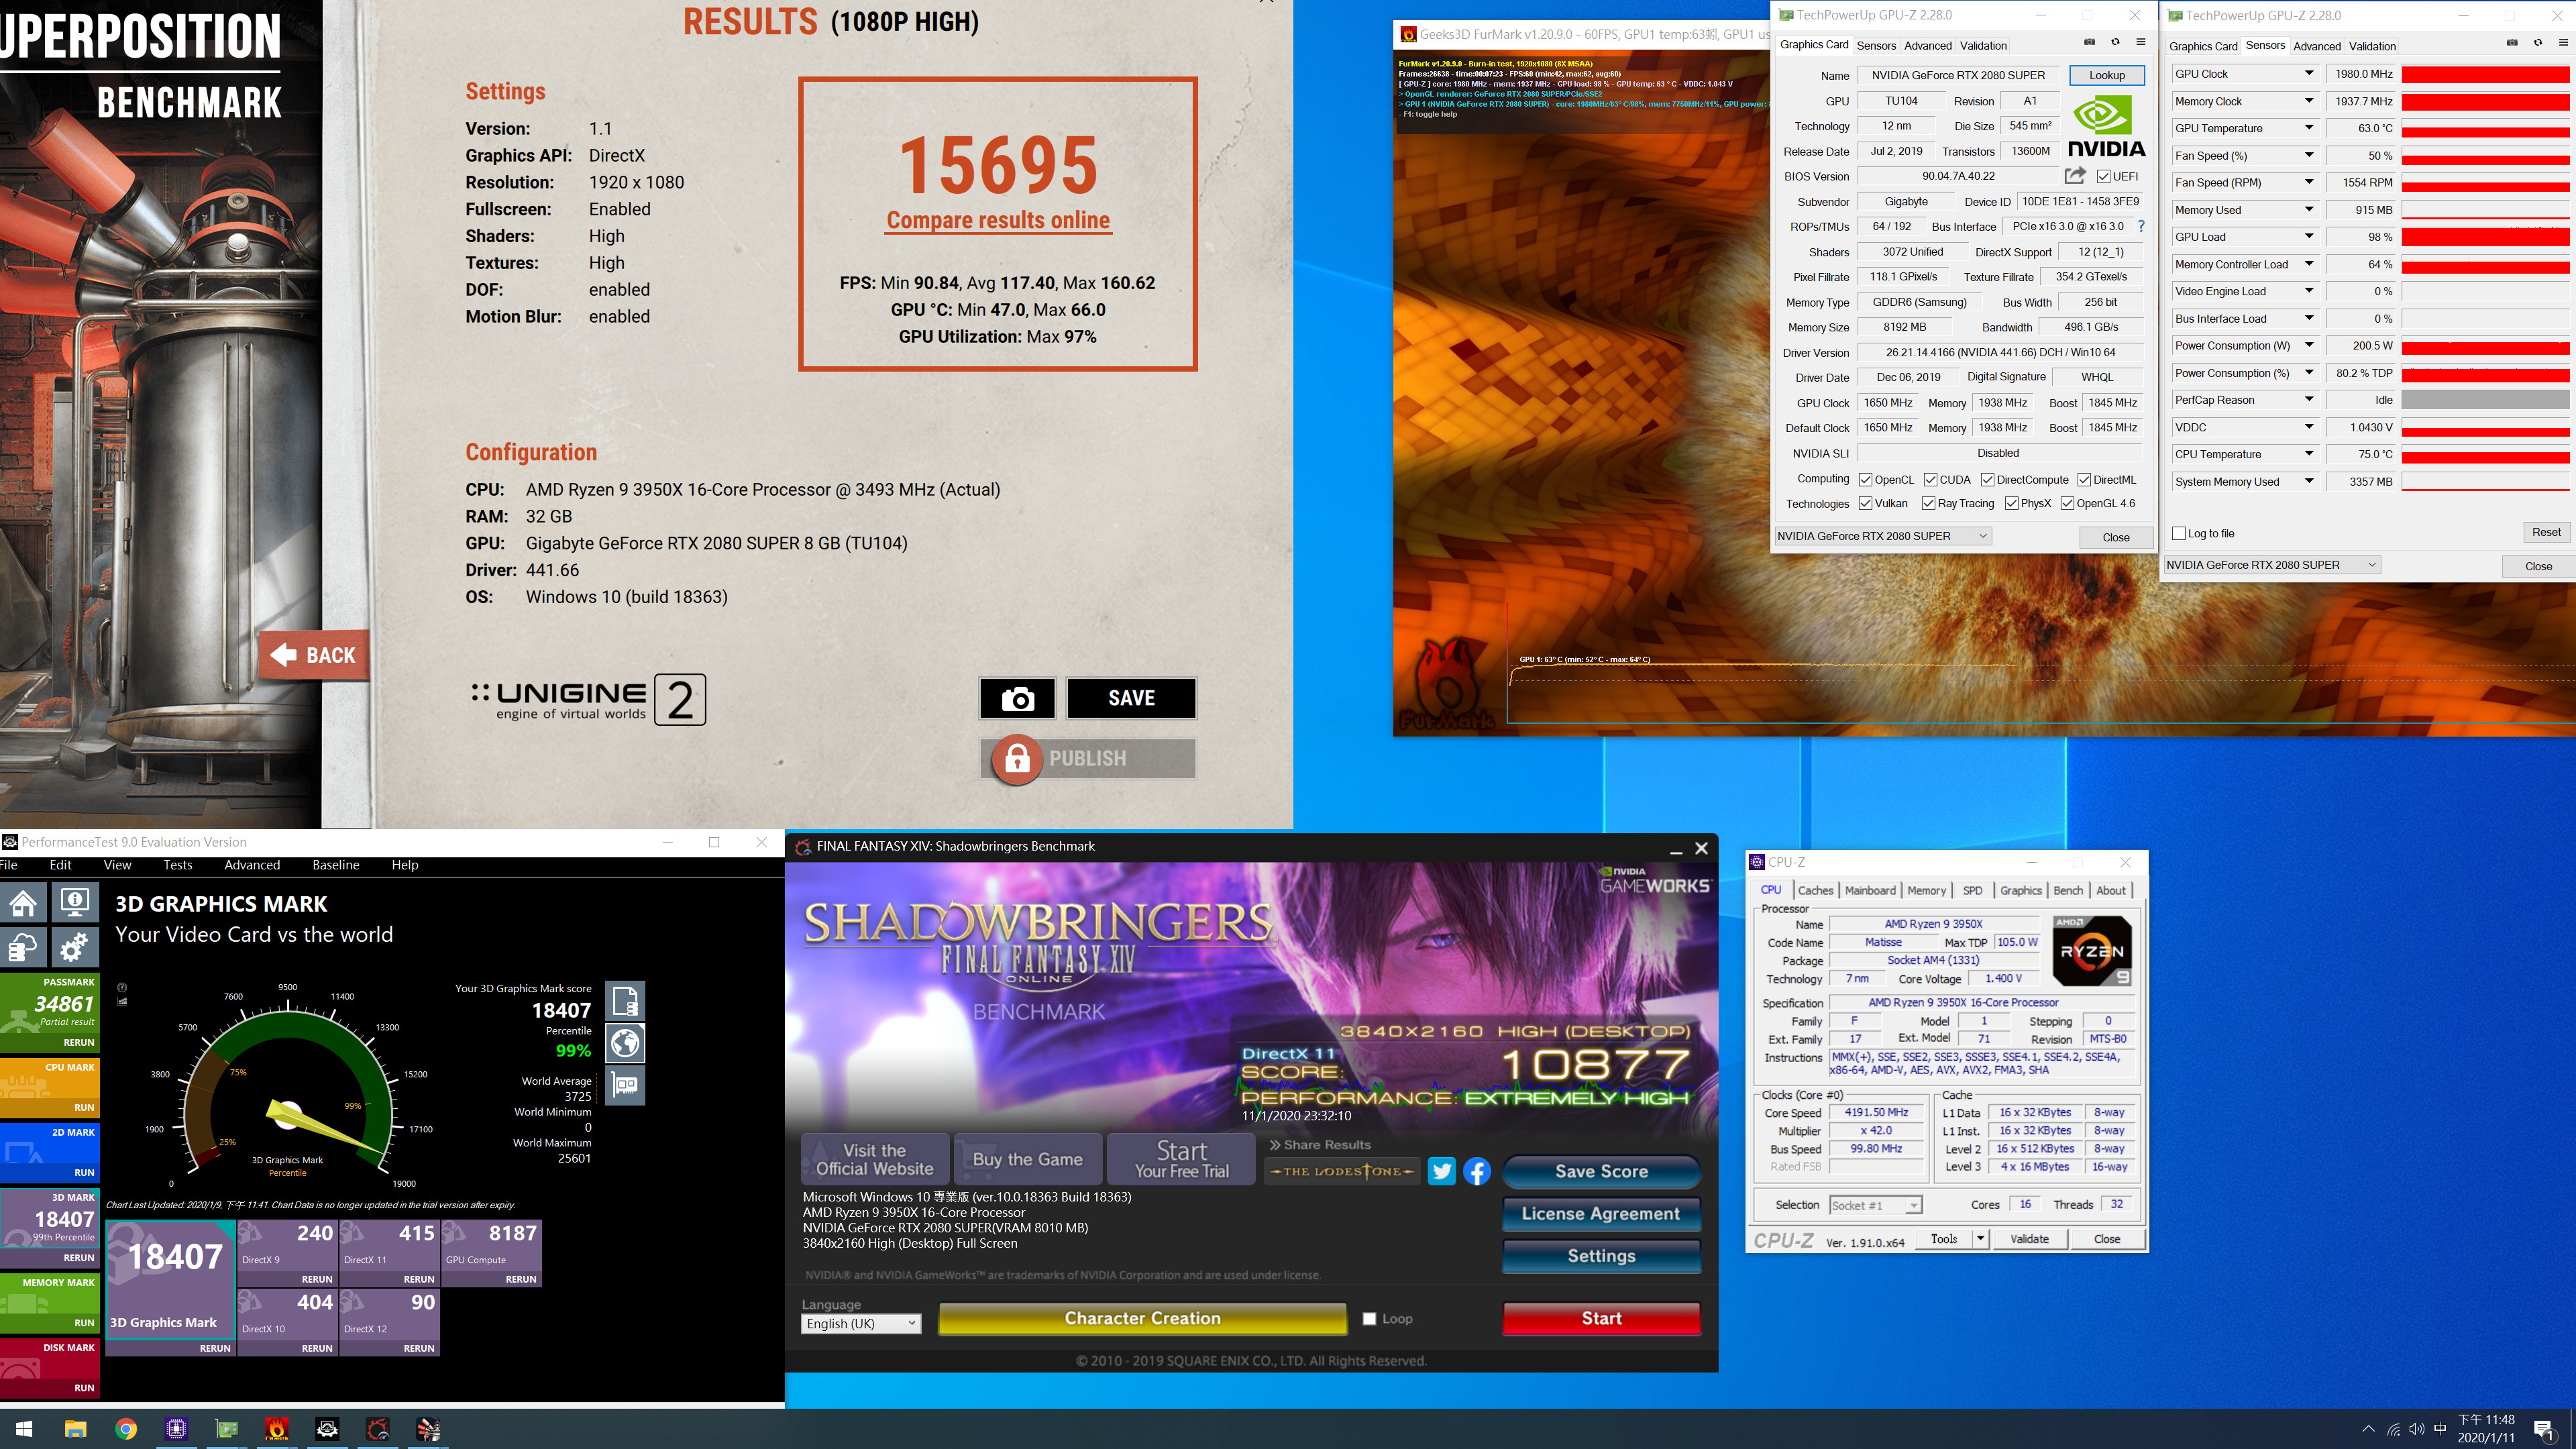This screenshot has width=2576, height=1449.
Task: Switch to CPU-Z taskbar icon
Action: point(176,1429)
